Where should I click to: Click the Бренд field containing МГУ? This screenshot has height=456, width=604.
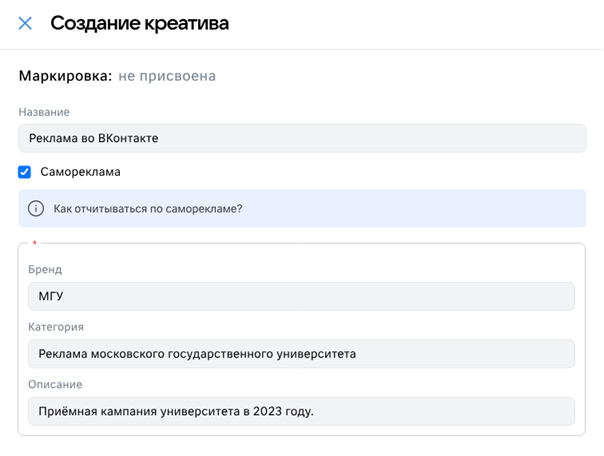click(302, 296)
